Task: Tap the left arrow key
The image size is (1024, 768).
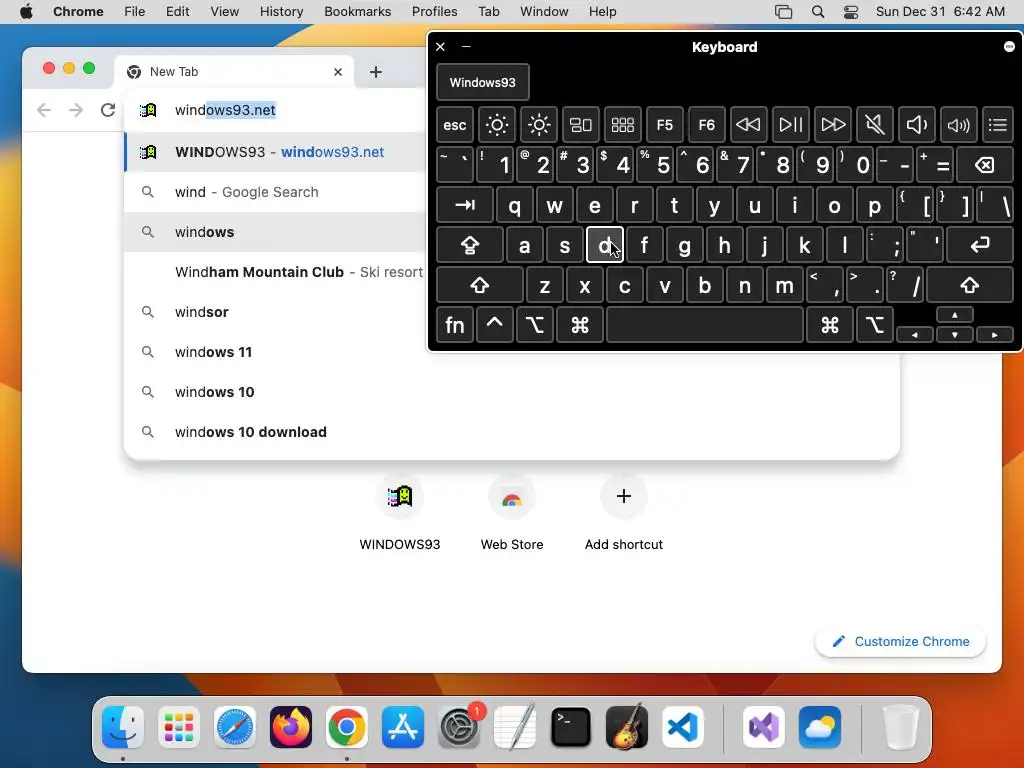Action: (x=914, y=334)
